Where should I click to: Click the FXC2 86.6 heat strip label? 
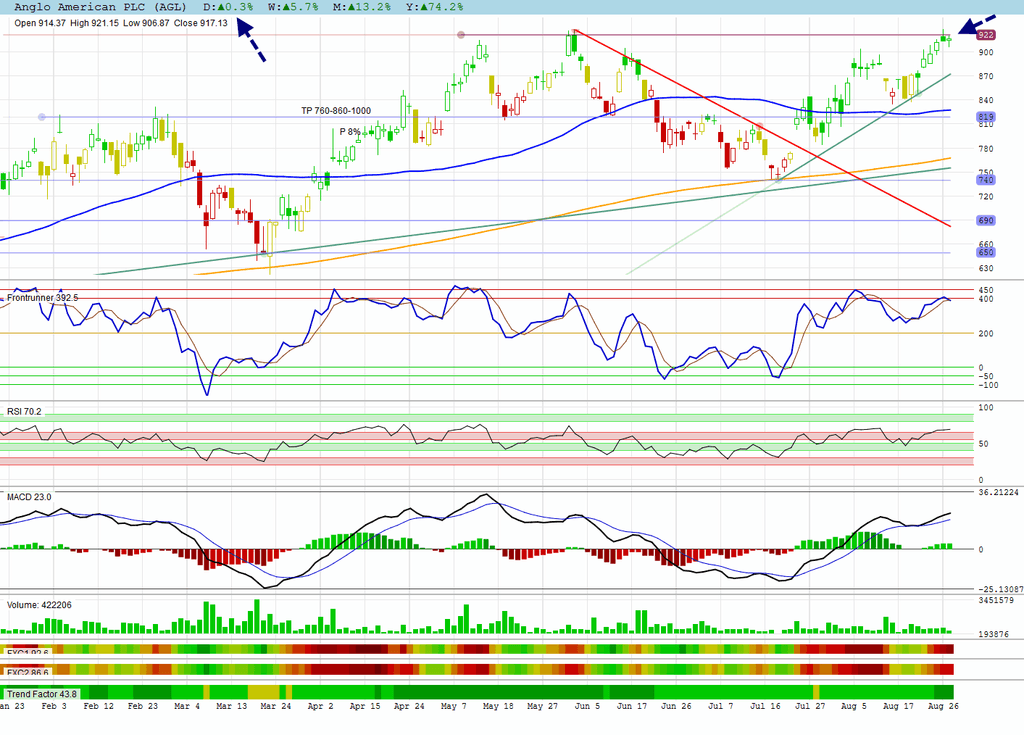pos(27,672)
